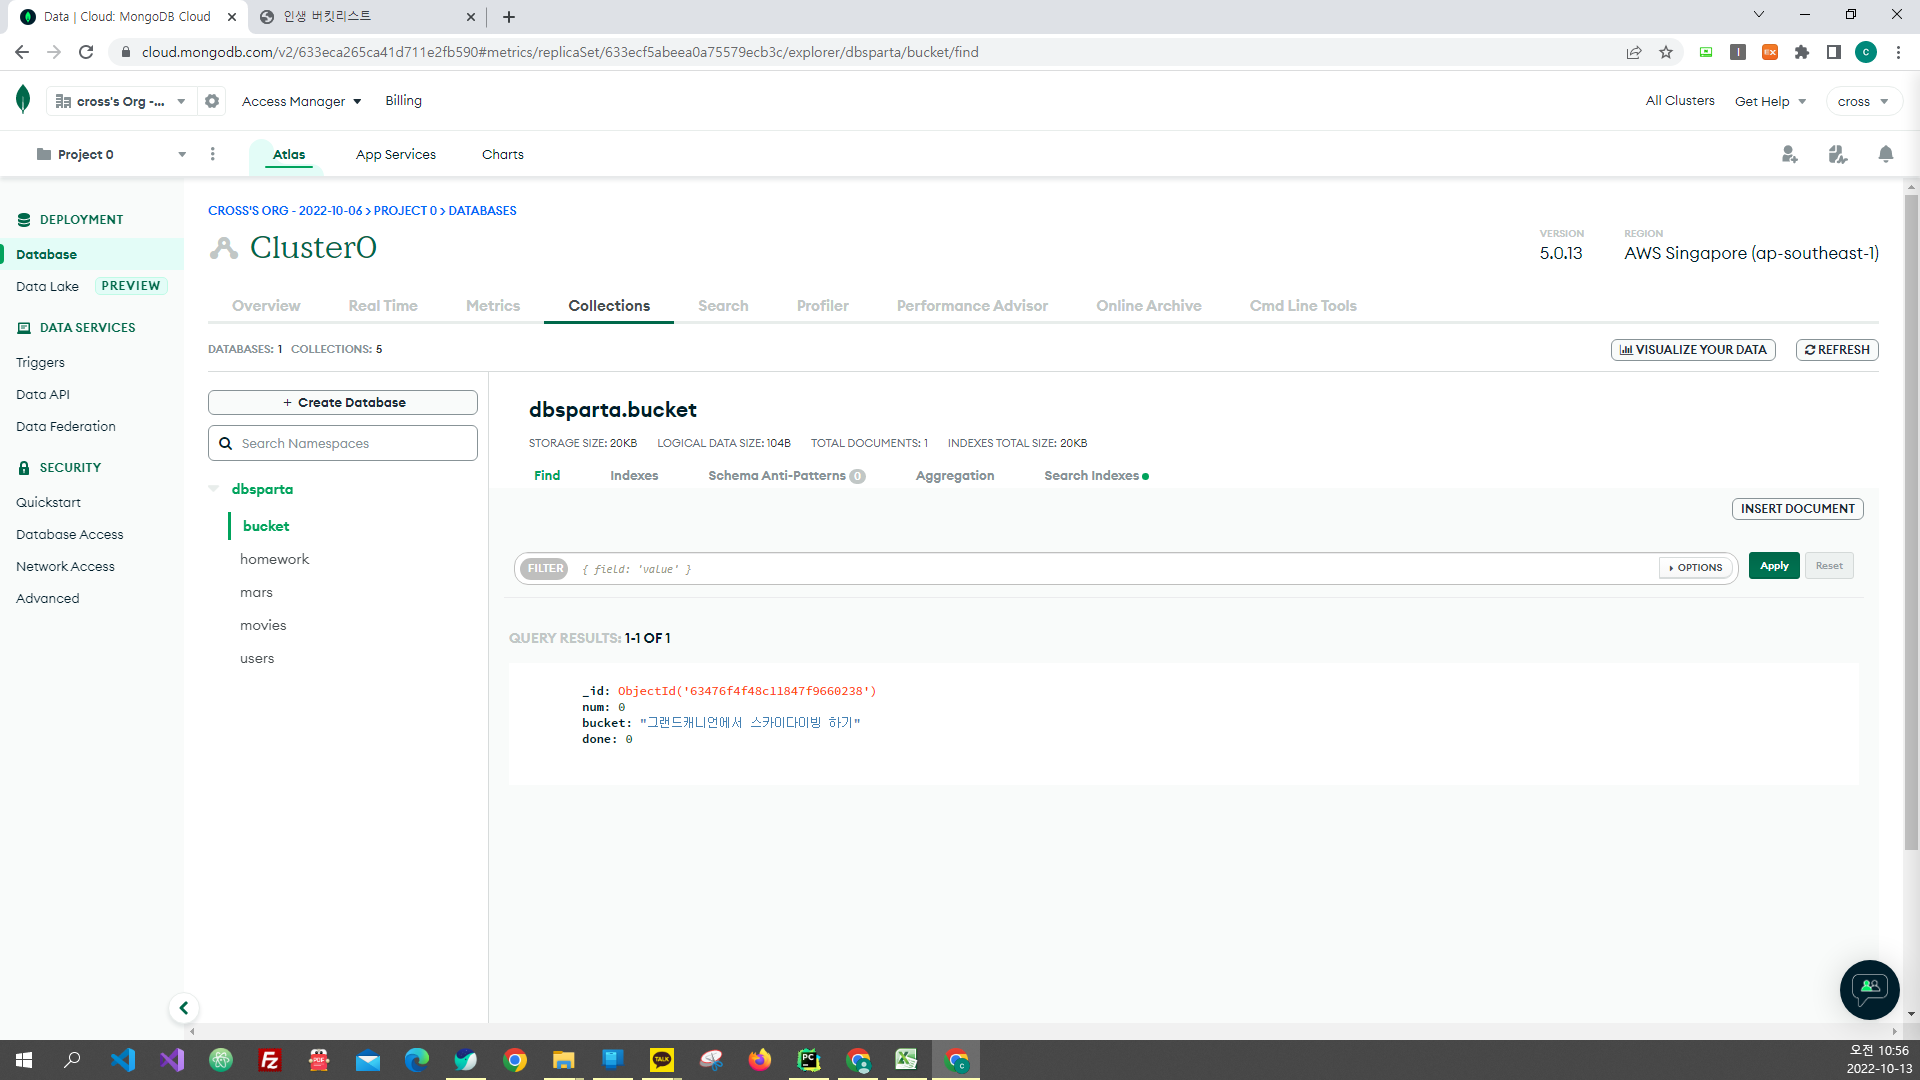
Task: Select the homework collection
Action: (274, 559)
